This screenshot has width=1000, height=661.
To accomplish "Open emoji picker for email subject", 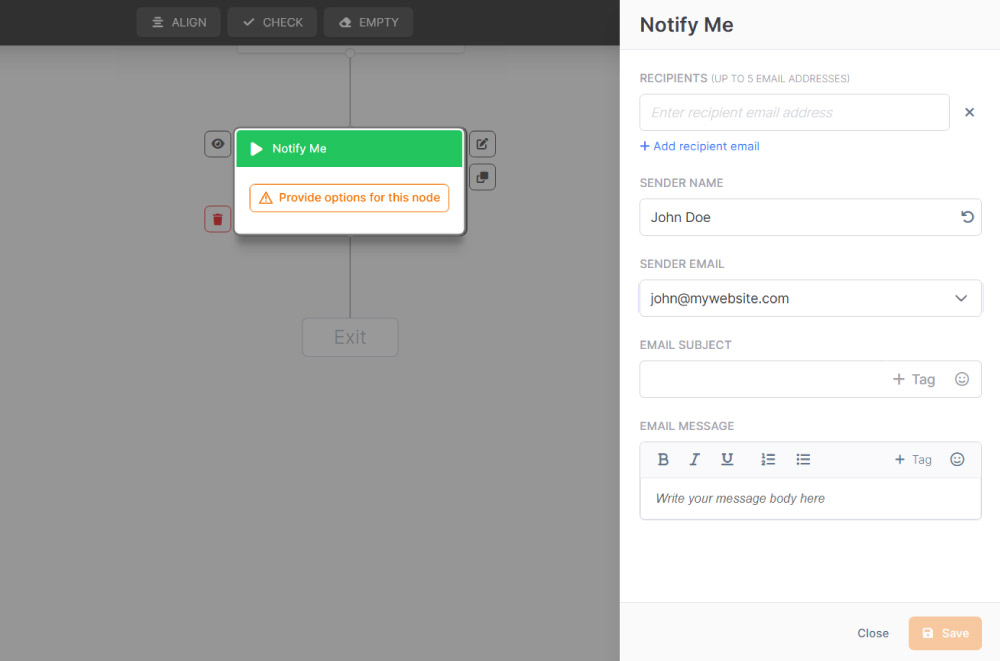I will 962,379.
